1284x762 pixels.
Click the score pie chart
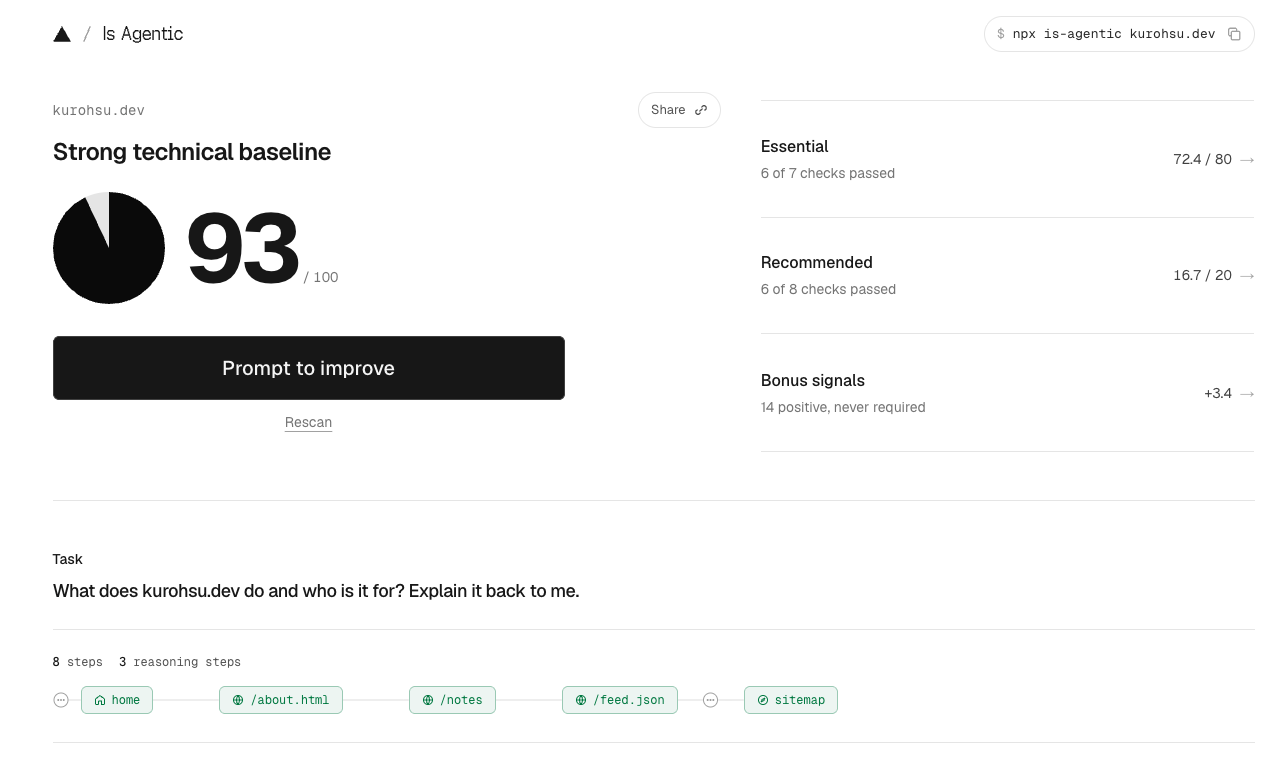(109, 248)
